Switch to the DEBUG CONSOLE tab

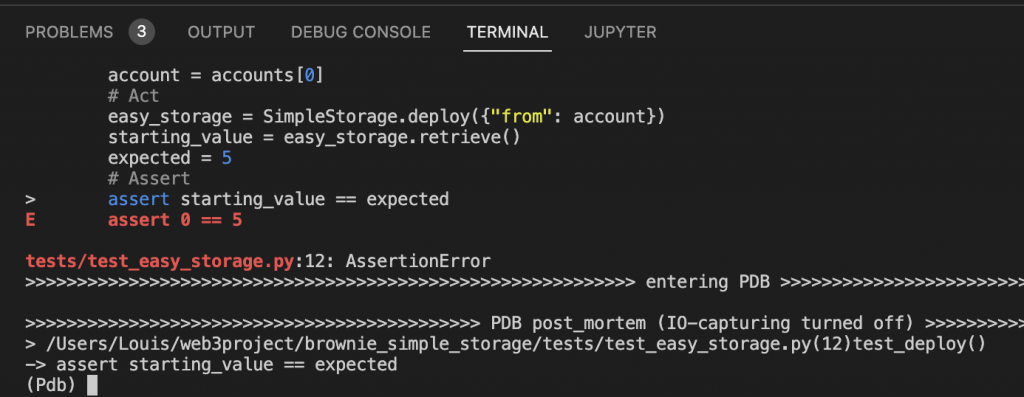pos(360,32)
